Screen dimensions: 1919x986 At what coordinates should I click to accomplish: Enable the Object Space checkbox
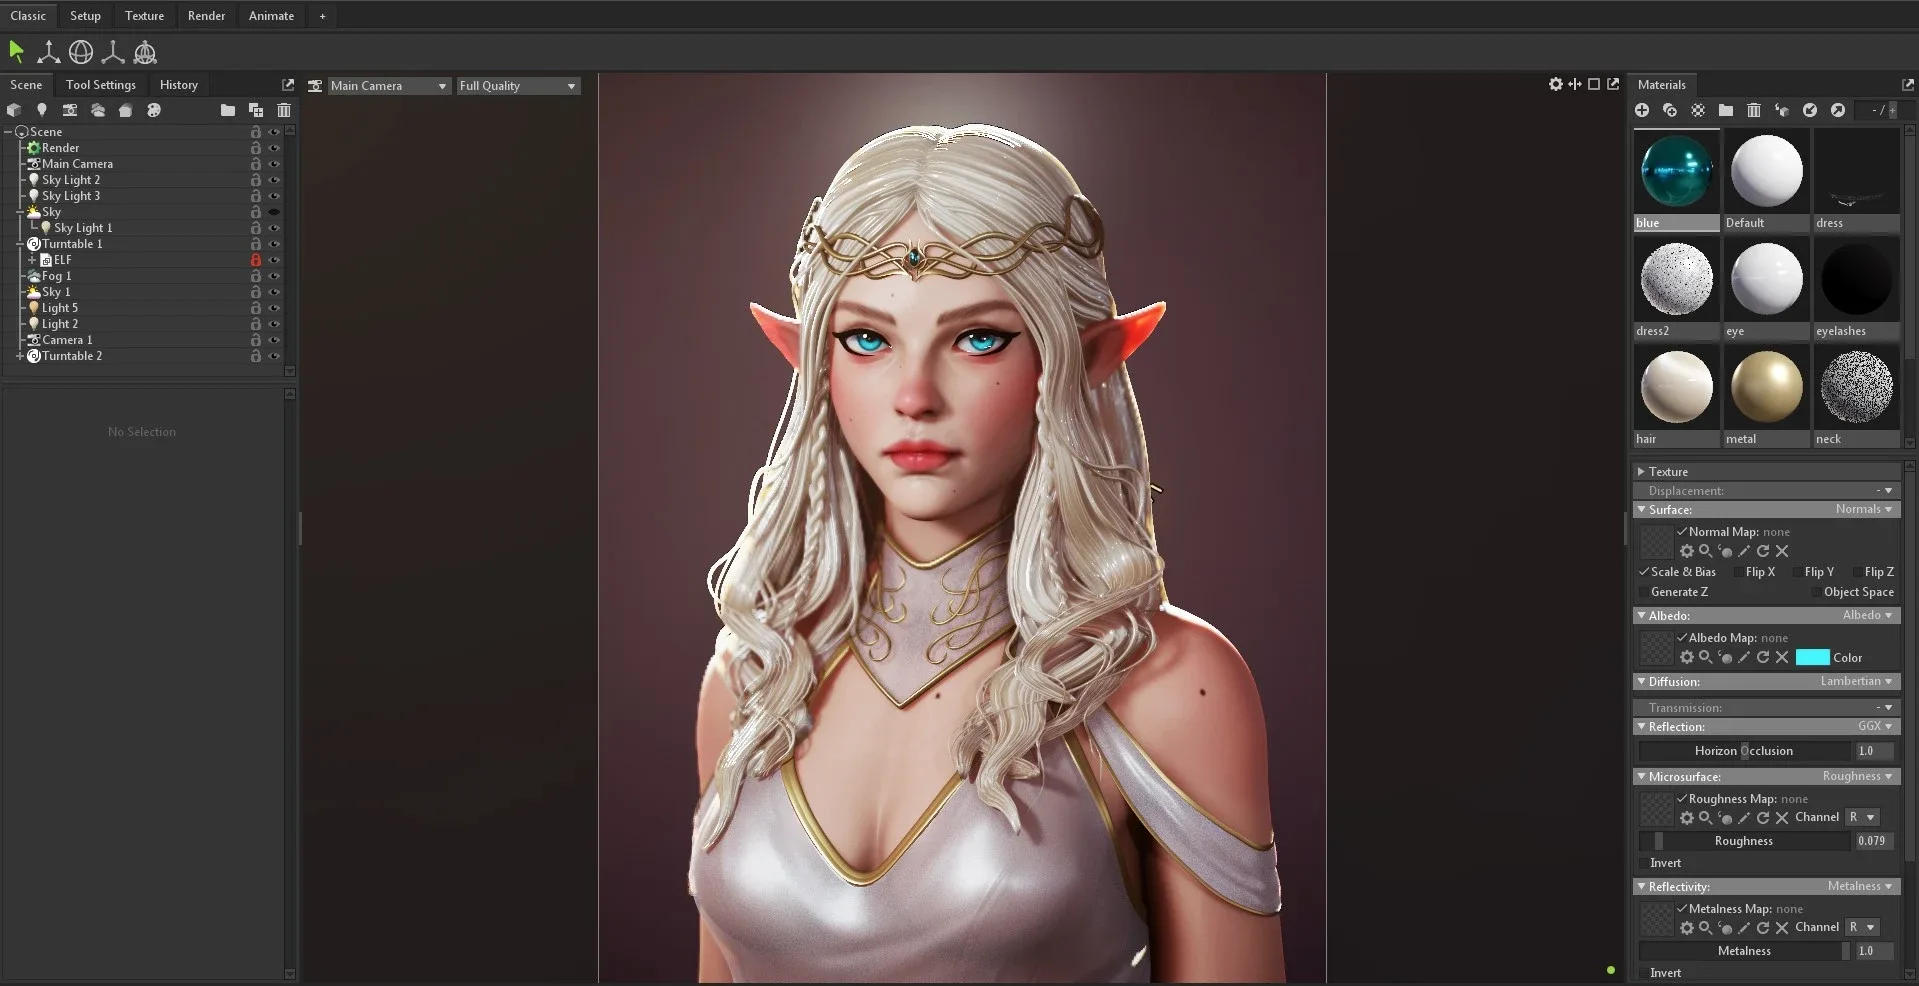[x=1816, y=592]
